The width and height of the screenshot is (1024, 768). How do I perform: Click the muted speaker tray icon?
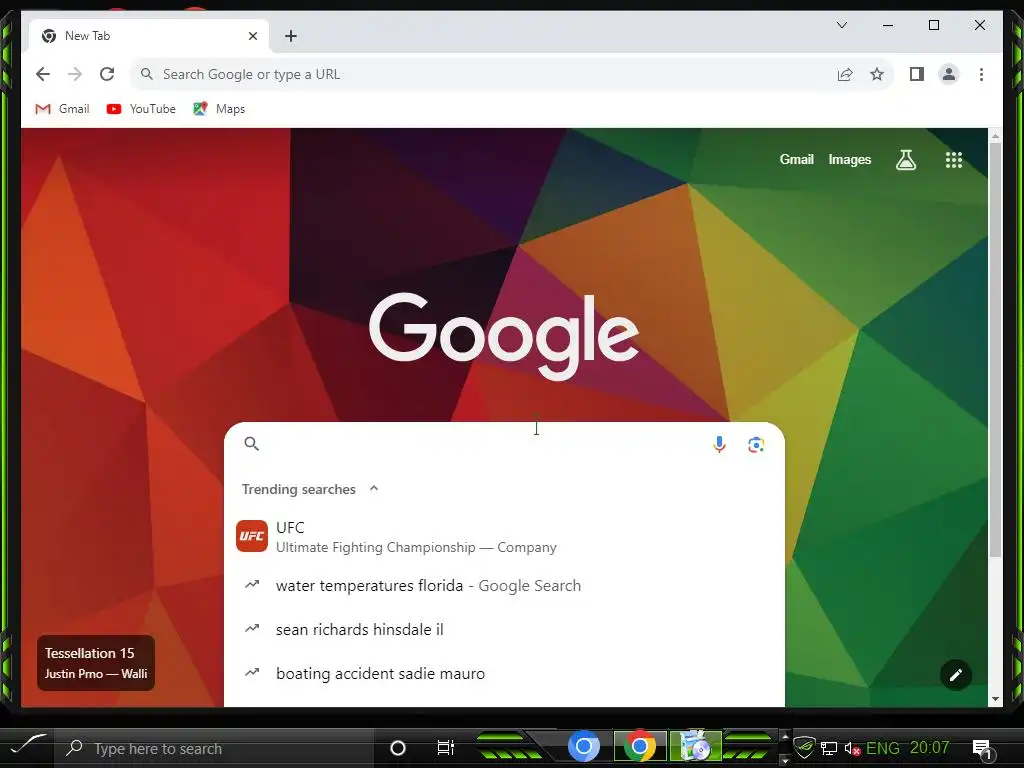(852, 748)
